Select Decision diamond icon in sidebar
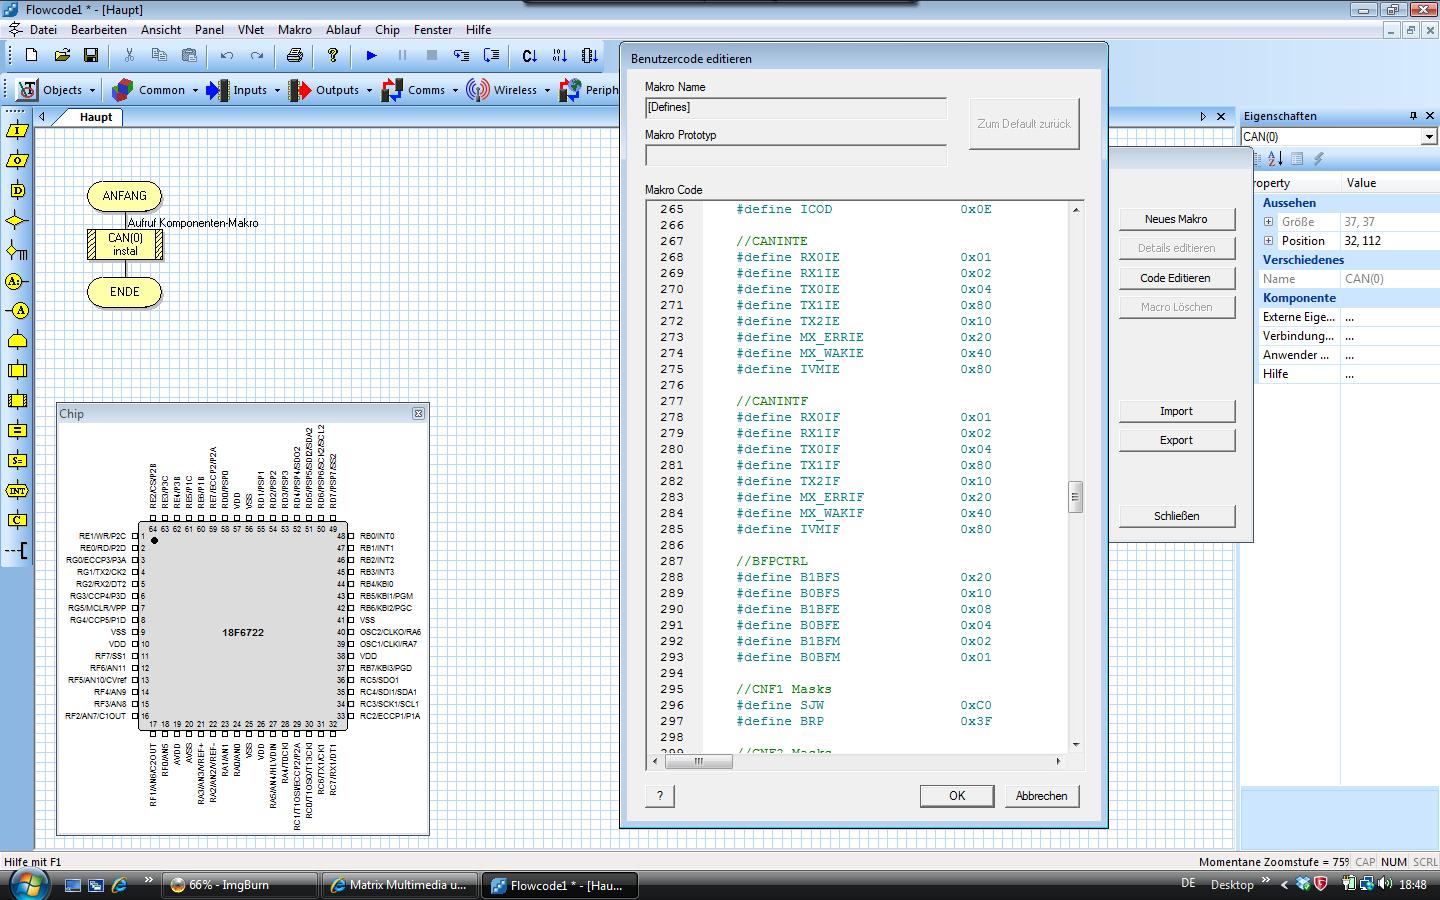Image resolution: width=1440 pixels, height=900 pixels. pyautogui.click(x=17, y=221)
